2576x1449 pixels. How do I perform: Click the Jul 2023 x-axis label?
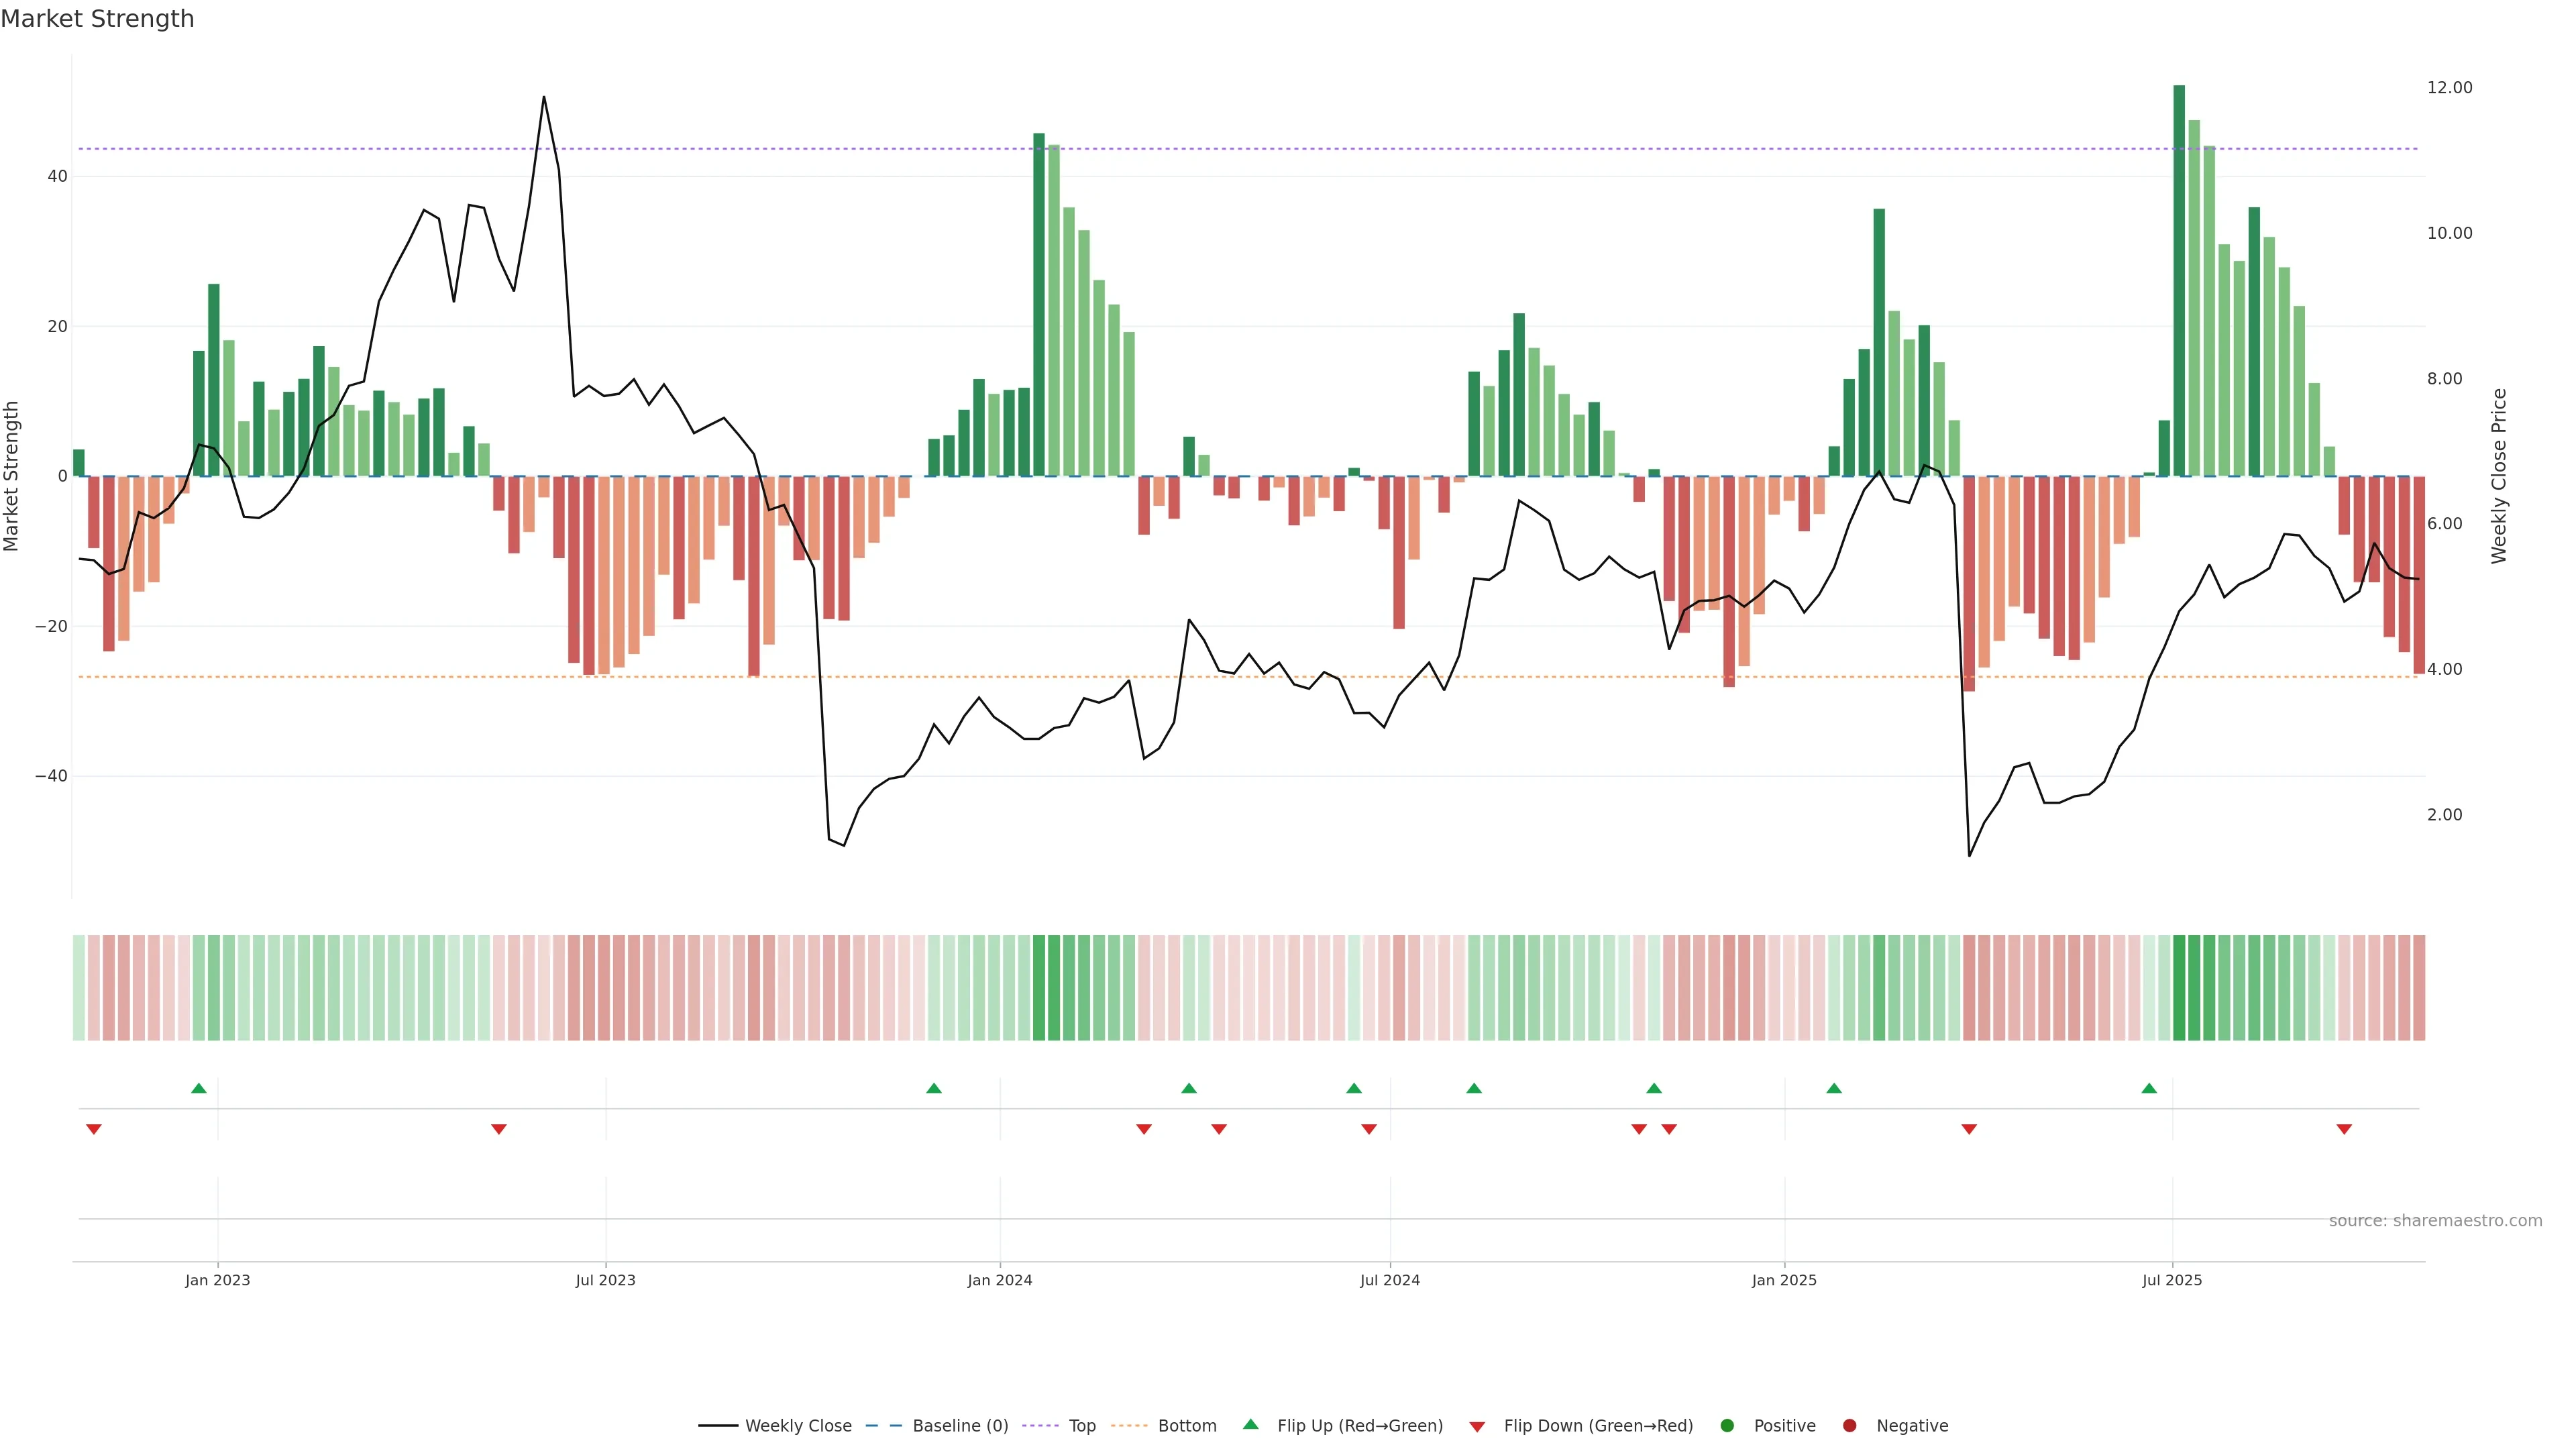point(605,1280)
